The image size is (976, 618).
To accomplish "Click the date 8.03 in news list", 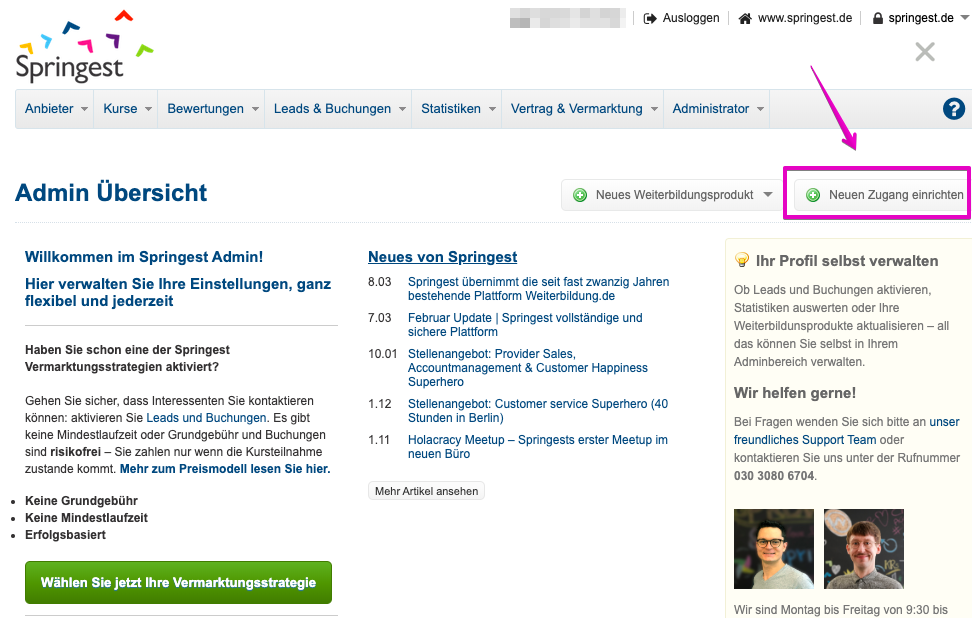I will point(379,282).
